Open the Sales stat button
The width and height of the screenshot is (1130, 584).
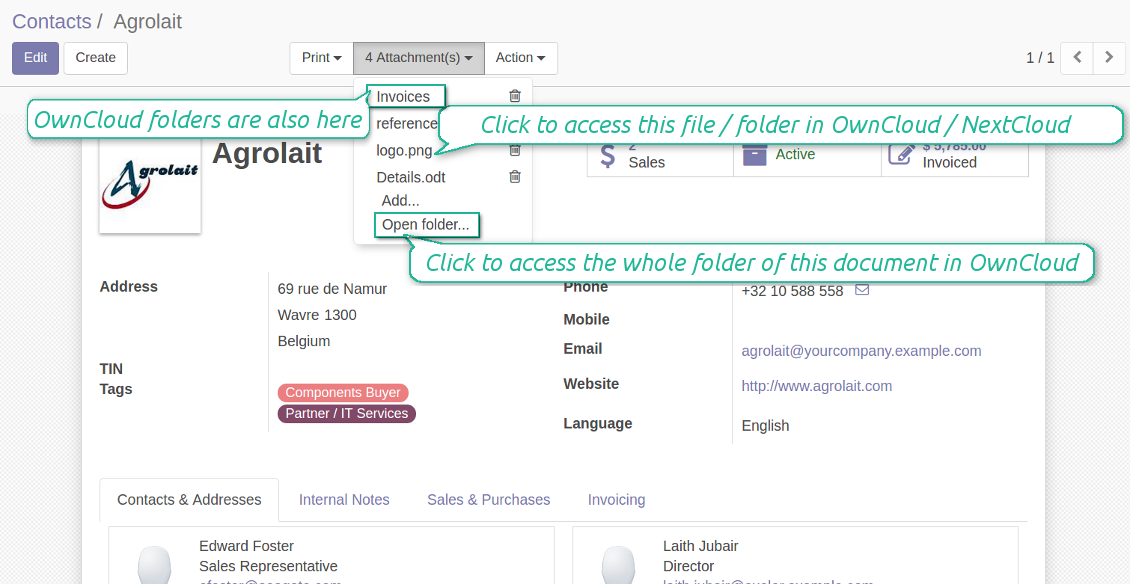[660, 154]
